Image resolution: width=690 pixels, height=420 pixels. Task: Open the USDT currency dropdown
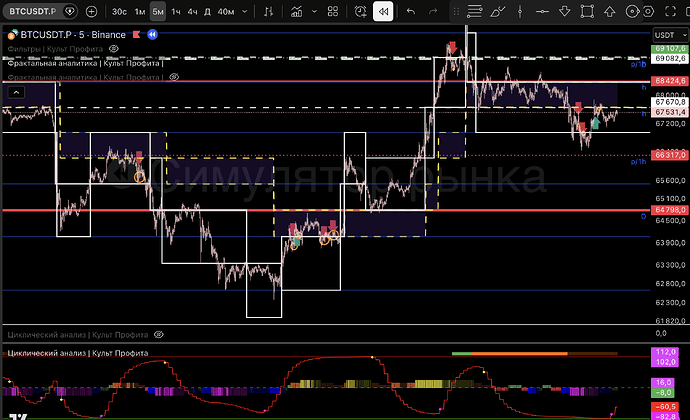[667, 33]
